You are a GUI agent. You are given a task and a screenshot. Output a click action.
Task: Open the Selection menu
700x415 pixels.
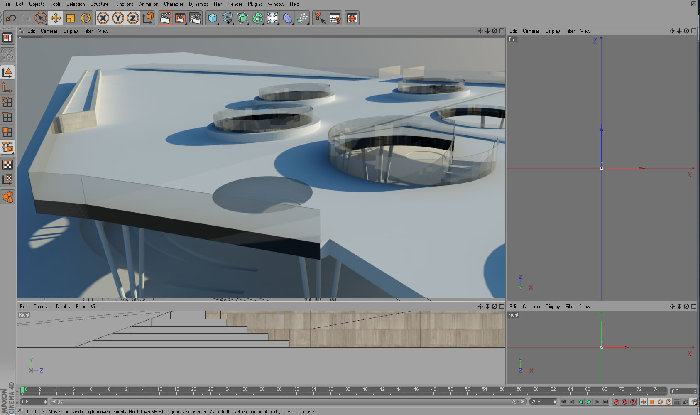75,4
